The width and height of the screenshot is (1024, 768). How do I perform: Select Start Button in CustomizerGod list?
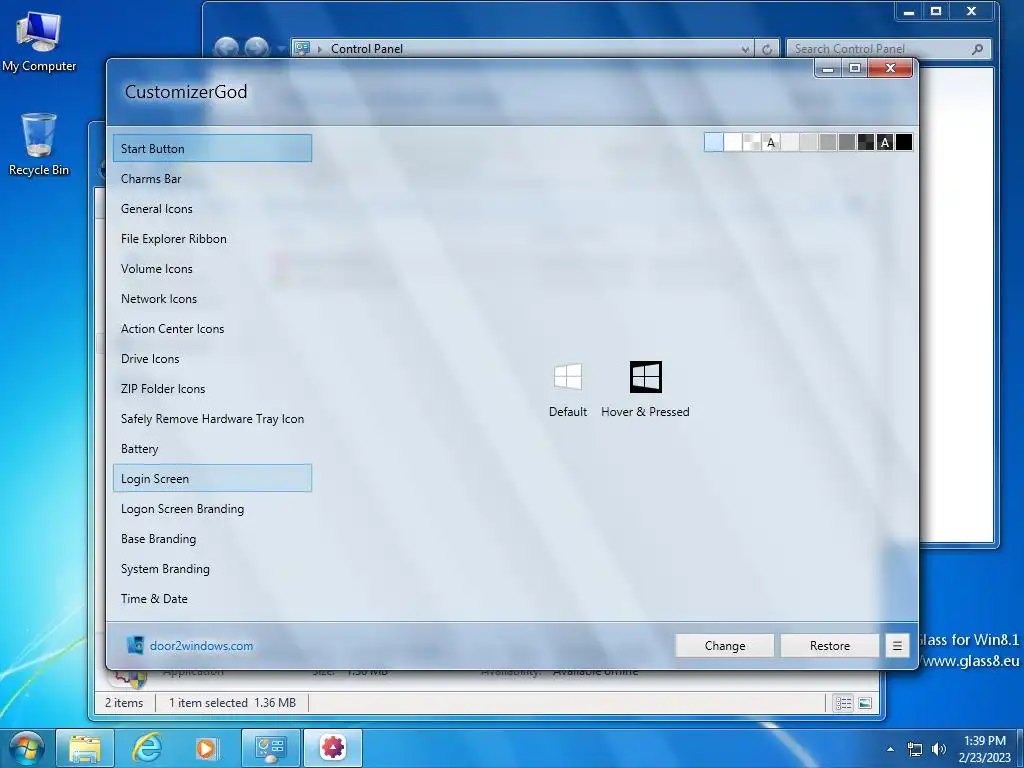(x=212, y=148)
